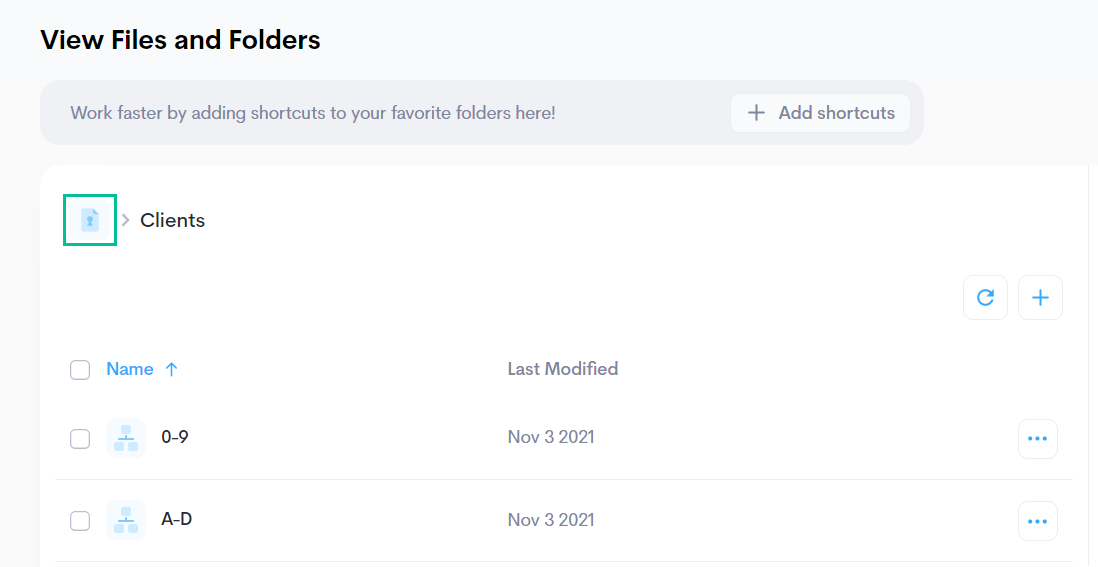
Task: Sort by the Name column header
Action: (130, 369)
